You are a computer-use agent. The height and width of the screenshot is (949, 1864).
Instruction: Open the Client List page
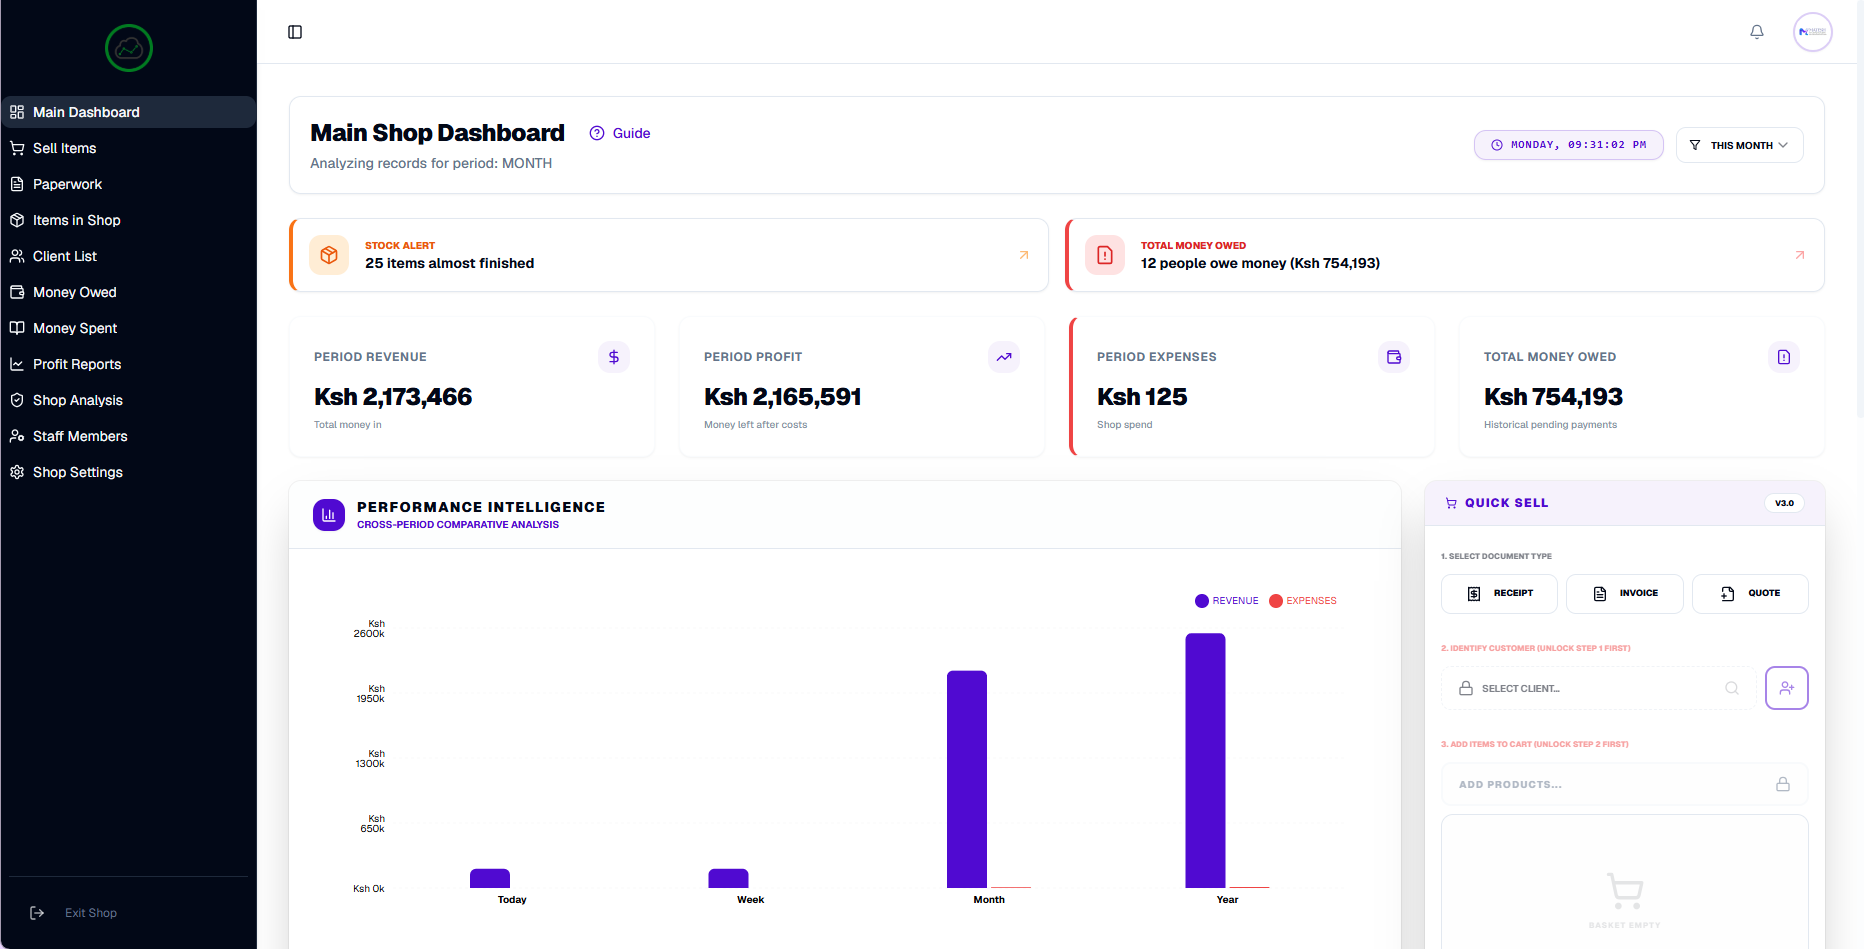coord(129,256)
